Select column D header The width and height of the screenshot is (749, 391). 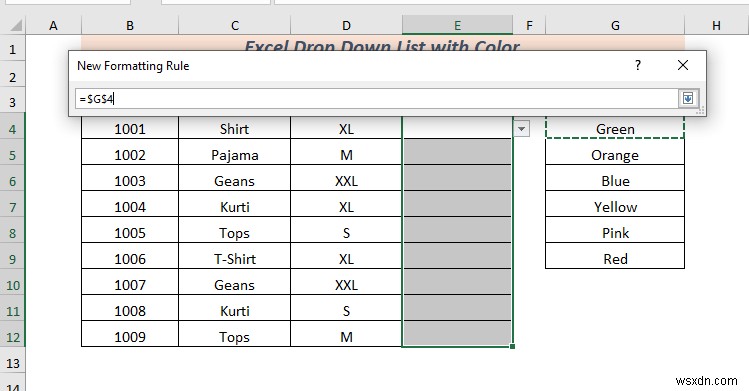[x=346, y=25]
